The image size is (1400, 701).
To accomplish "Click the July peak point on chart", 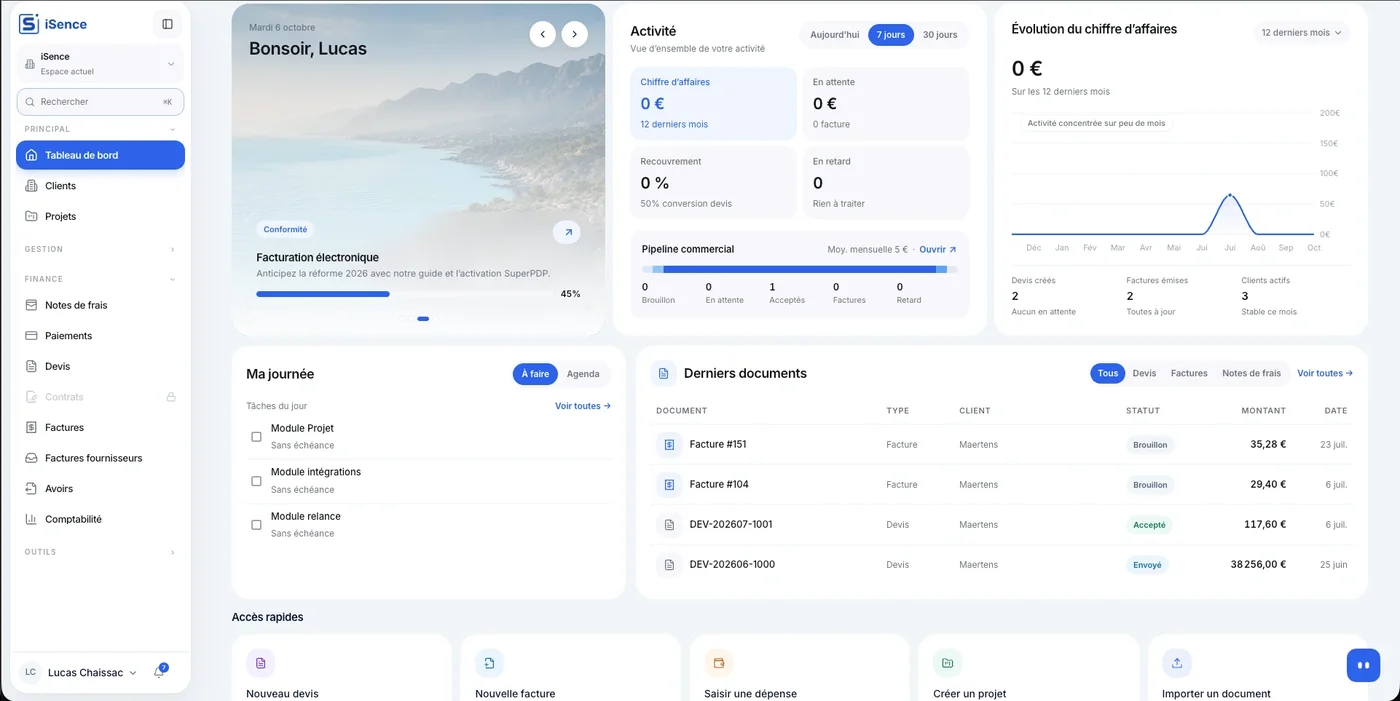I will point(1229,195).
